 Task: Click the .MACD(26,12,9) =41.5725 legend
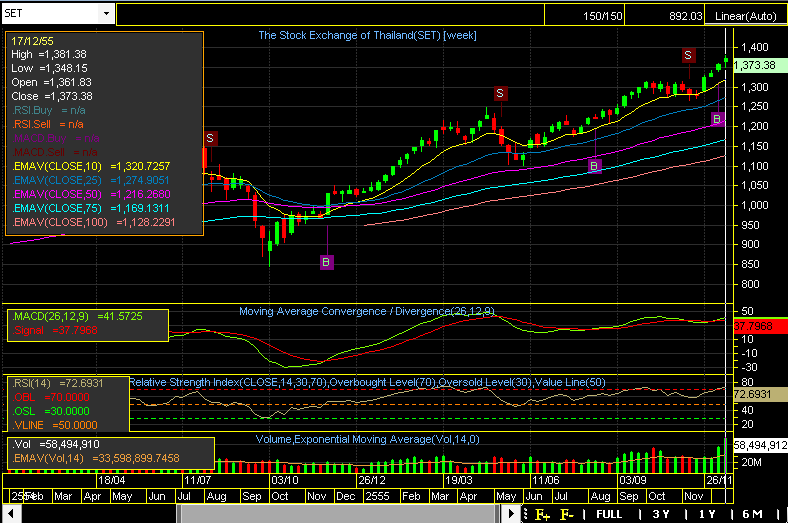77,317
